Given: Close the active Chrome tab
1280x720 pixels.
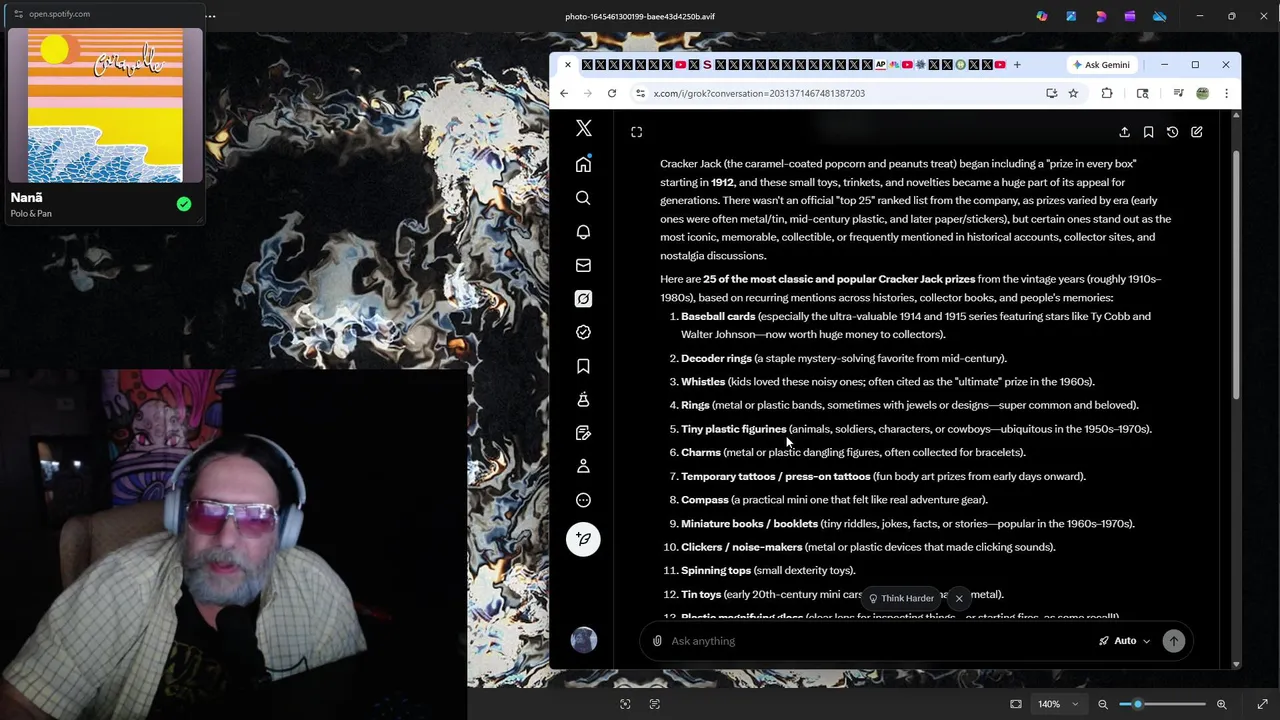Looking at the screenshot, I should (x=568, y=65).
